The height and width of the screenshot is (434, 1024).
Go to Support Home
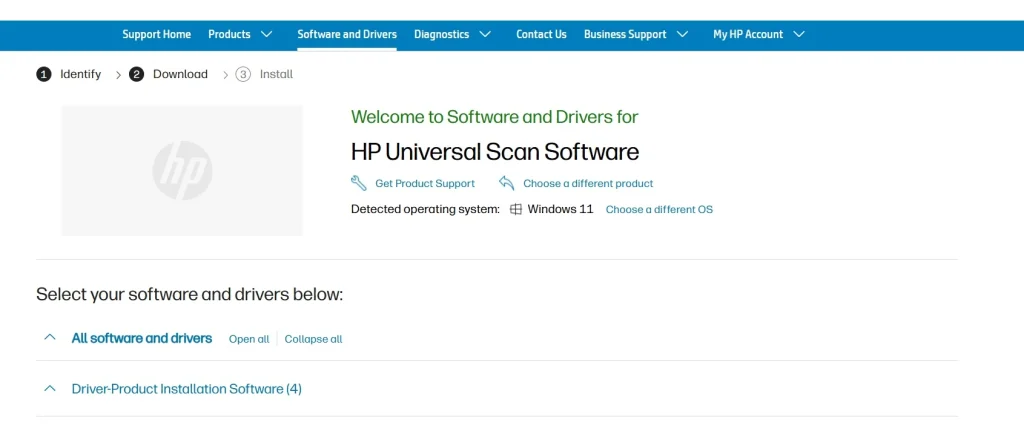click(156, 34)
